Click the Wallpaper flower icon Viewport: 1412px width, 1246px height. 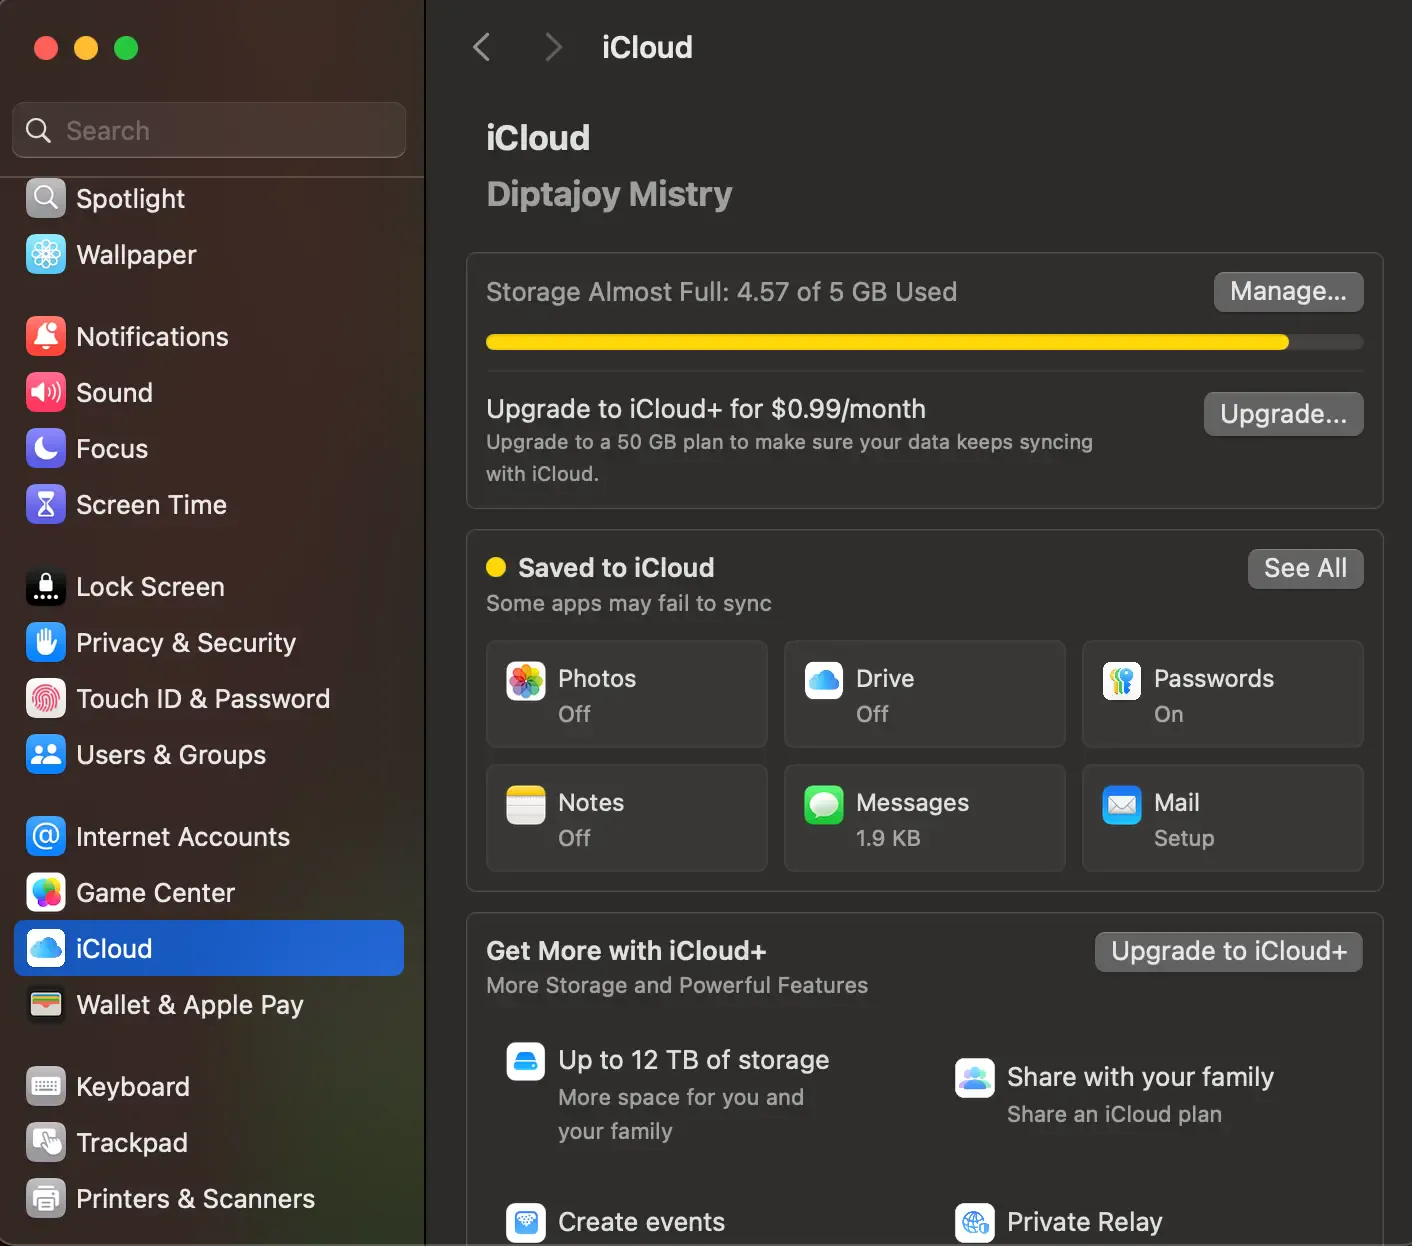(46, 254)
